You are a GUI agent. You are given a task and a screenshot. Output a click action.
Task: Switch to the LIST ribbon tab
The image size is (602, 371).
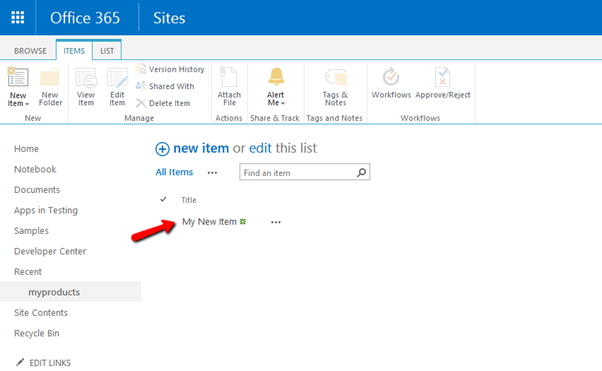pos(107,51)
